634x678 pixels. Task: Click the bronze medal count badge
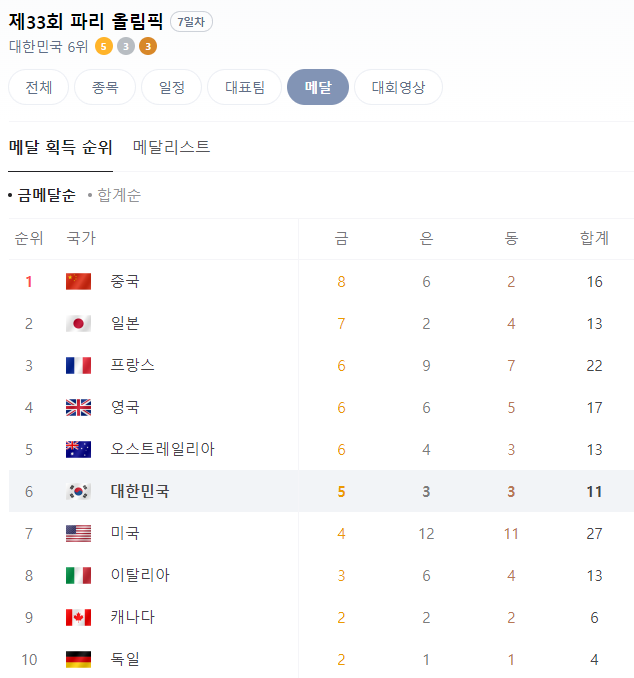click(x=148, y=46)
